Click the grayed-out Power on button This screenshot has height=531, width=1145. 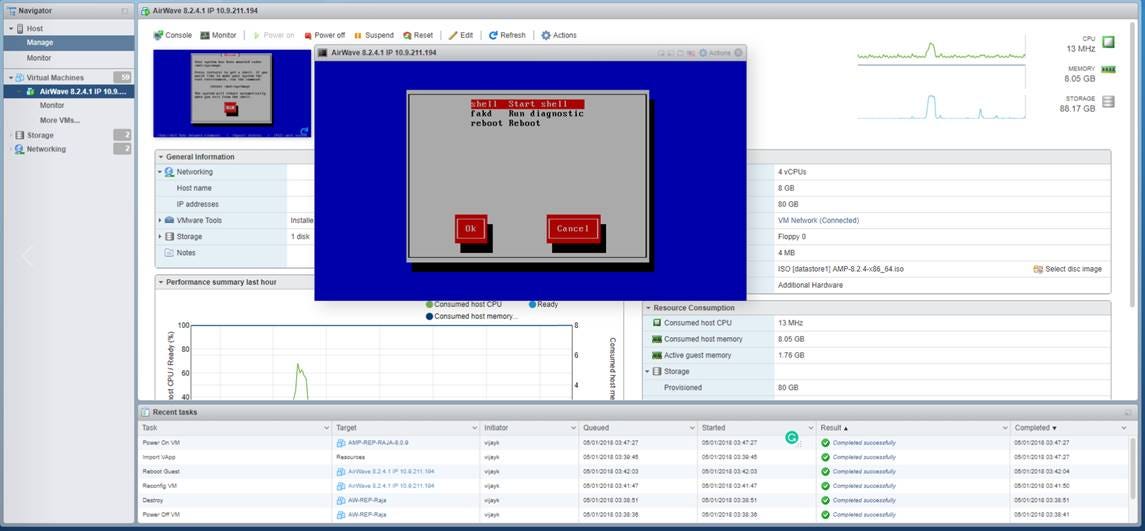click(x=273, y=35)
